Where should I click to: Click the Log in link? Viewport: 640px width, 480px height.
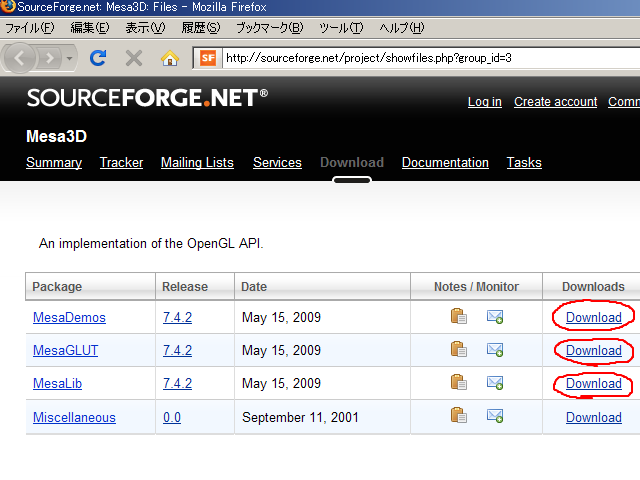pyautogui.click(x=484, y=102)
